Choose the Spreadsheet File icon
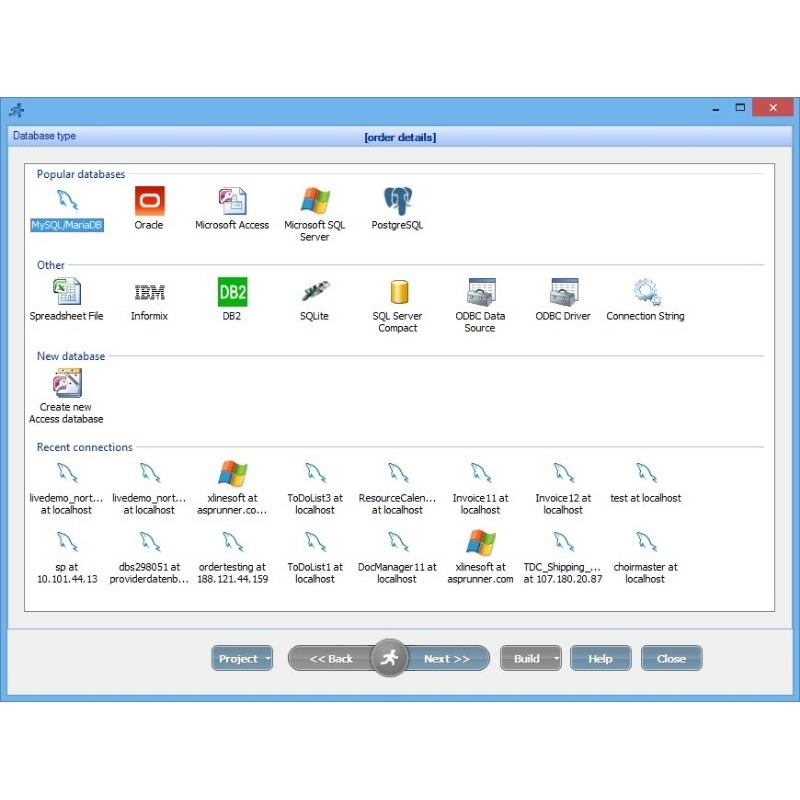Screen dimensions: 800x800 (x=67, y=292)
